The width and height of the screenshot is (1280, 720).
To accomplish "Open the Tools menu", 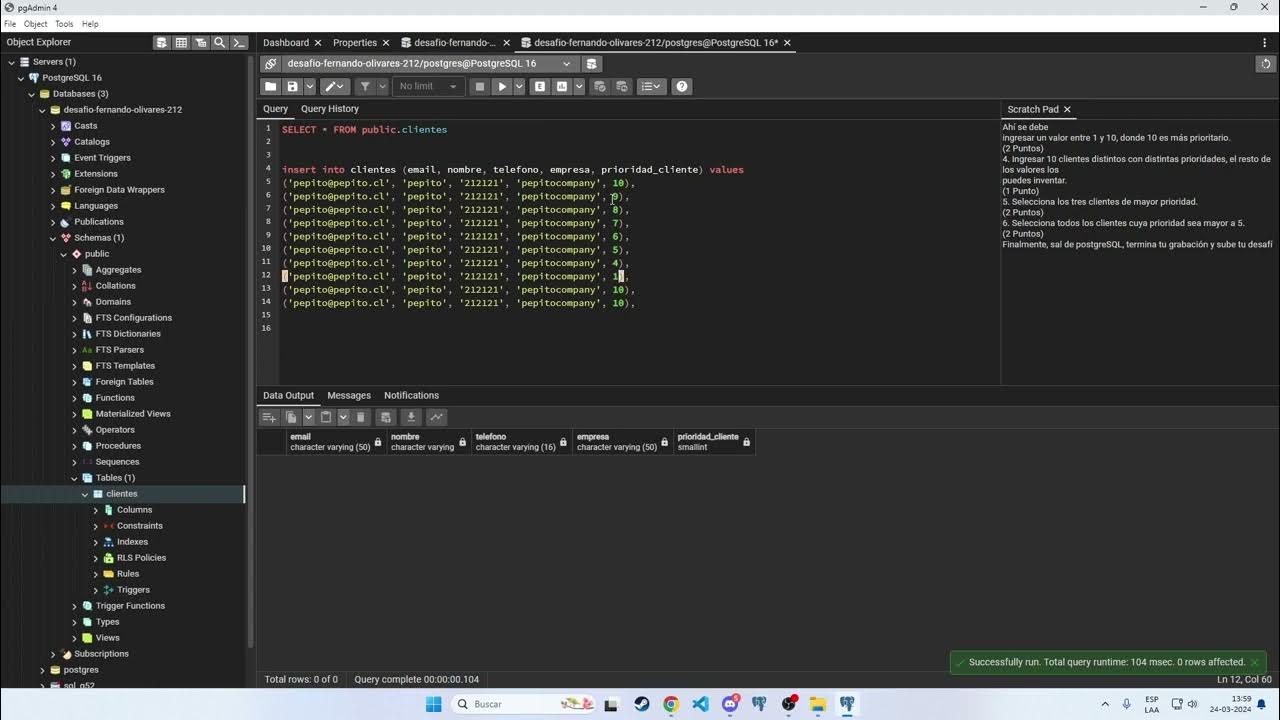I will pyautogui.click(x=64, y=24).
